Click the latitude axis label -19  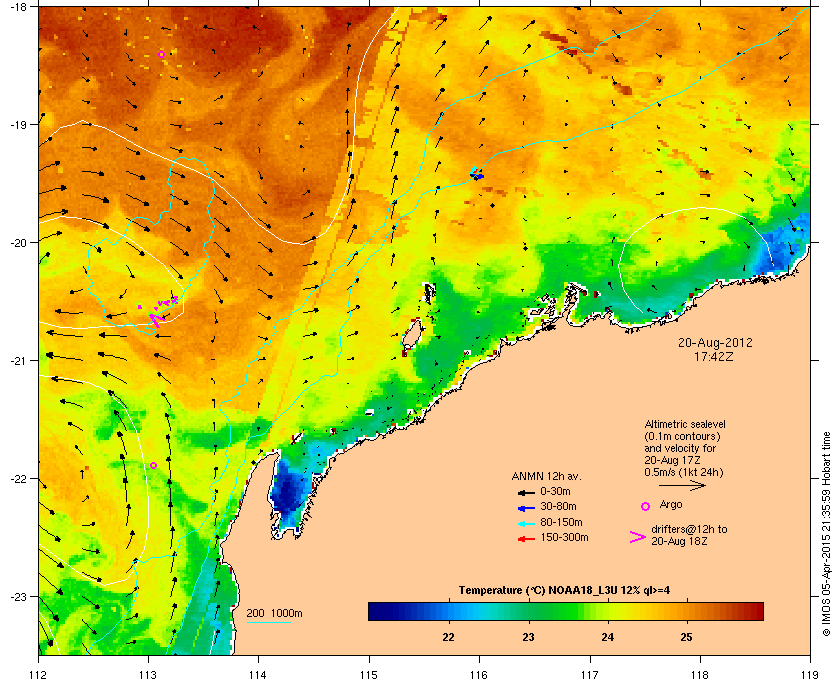click(18, 125)
